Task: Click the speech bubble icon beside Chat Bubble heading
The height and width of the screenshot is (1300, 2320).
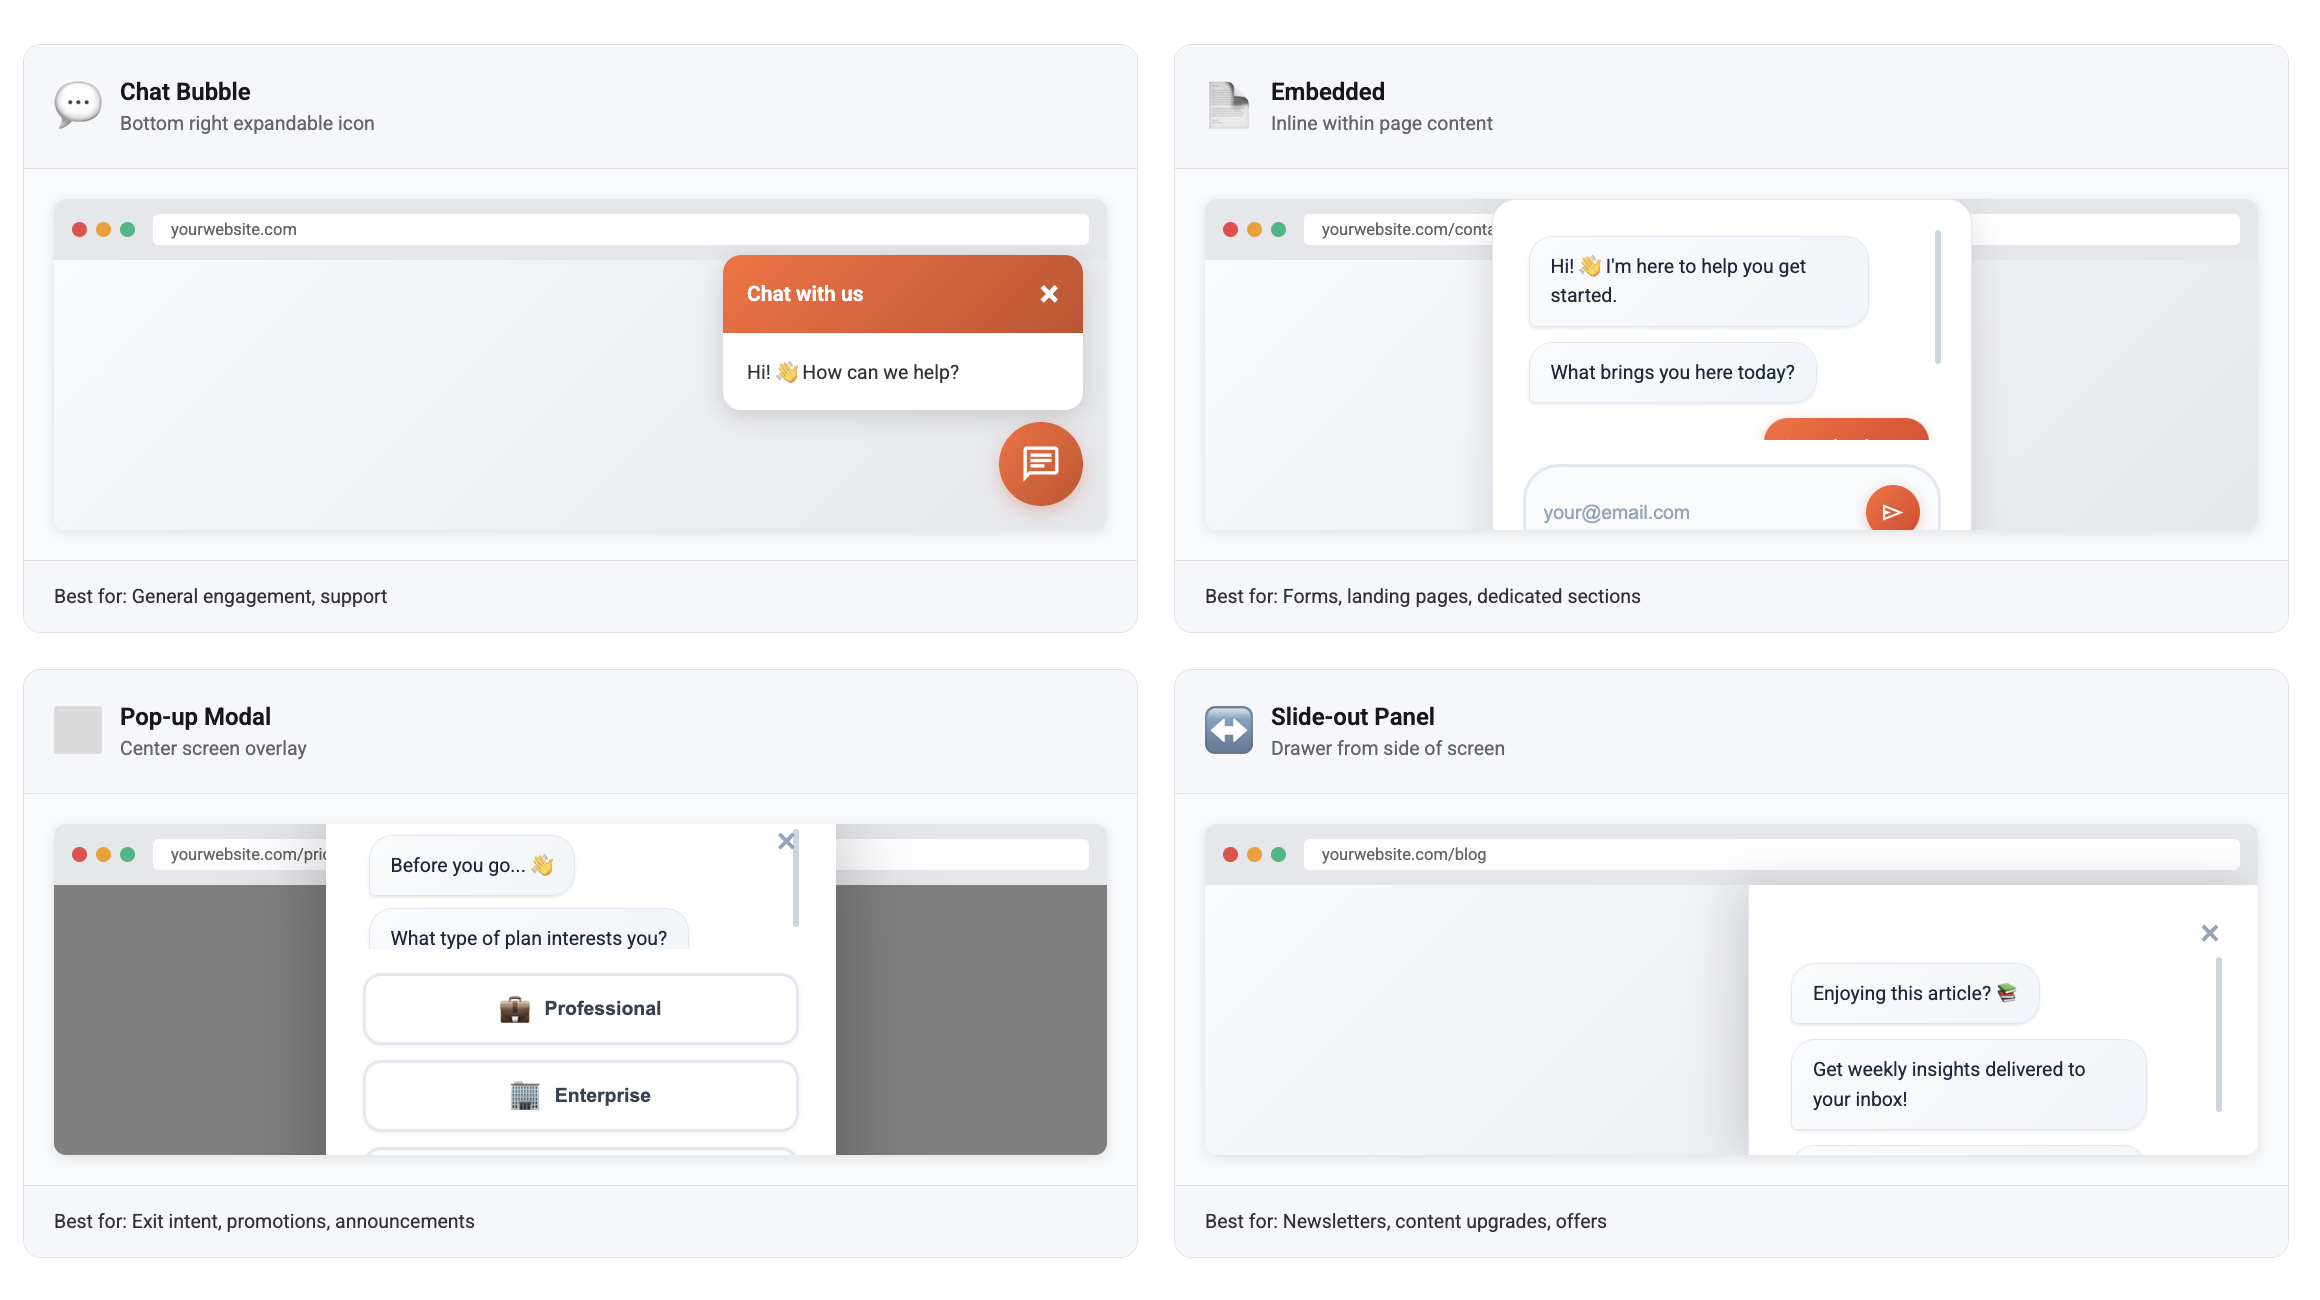Action: [77, 104]
